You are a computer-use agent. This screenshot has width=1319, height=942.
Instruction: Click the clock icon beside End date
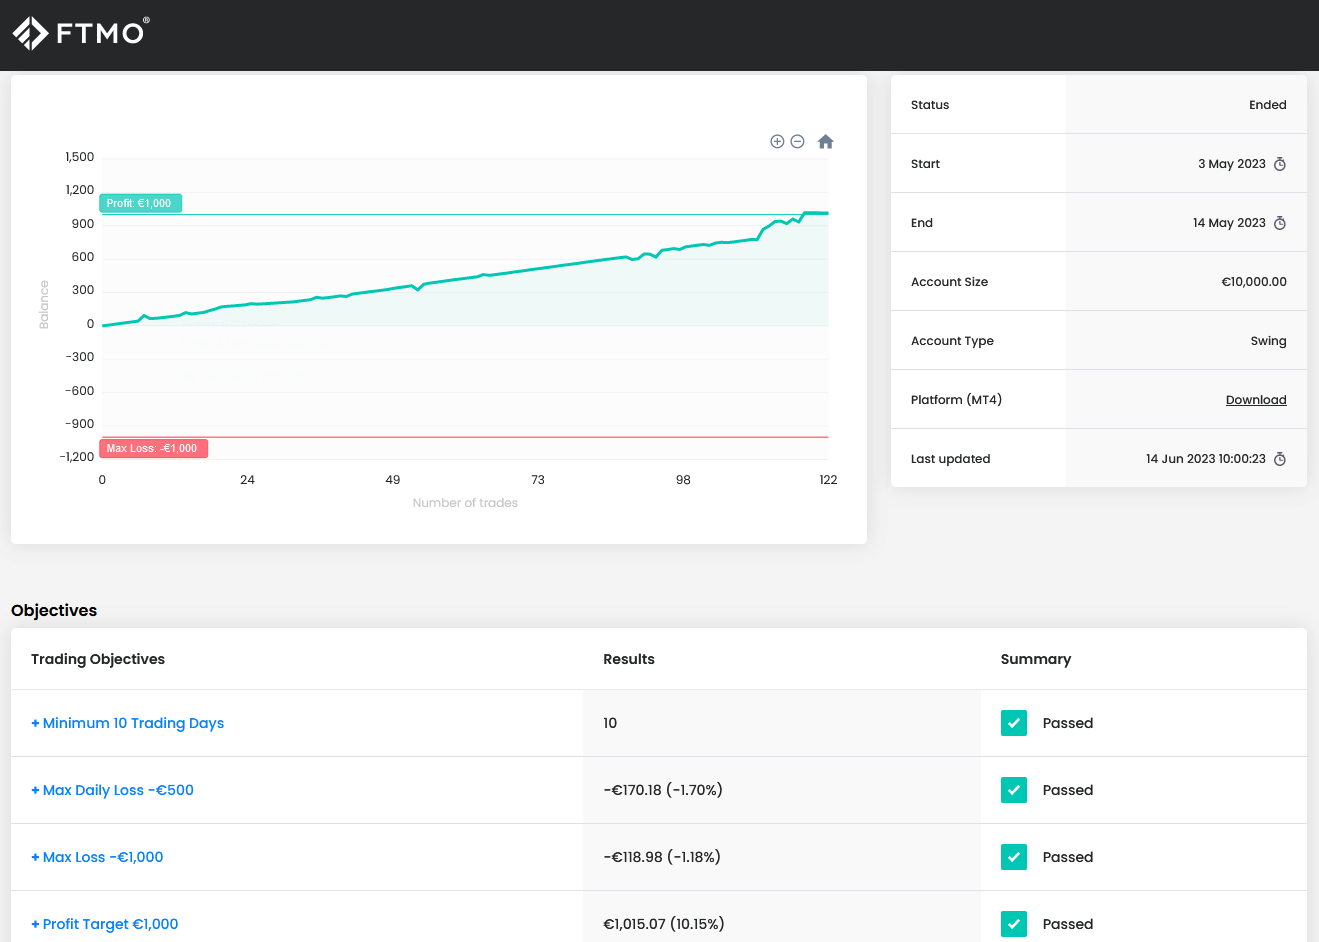[1280, 223]
